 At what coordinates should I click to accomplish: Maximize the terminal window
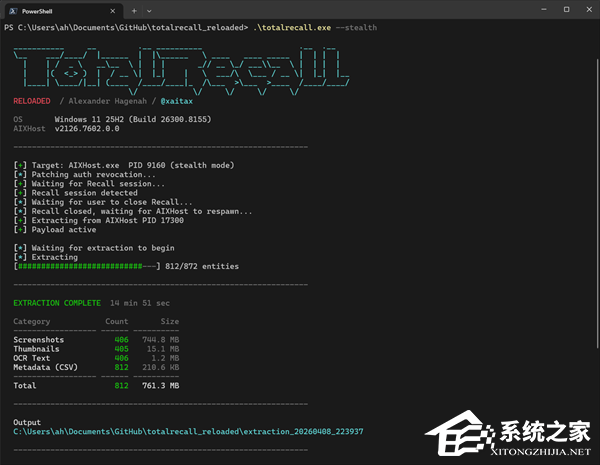[x=566, y=10]
